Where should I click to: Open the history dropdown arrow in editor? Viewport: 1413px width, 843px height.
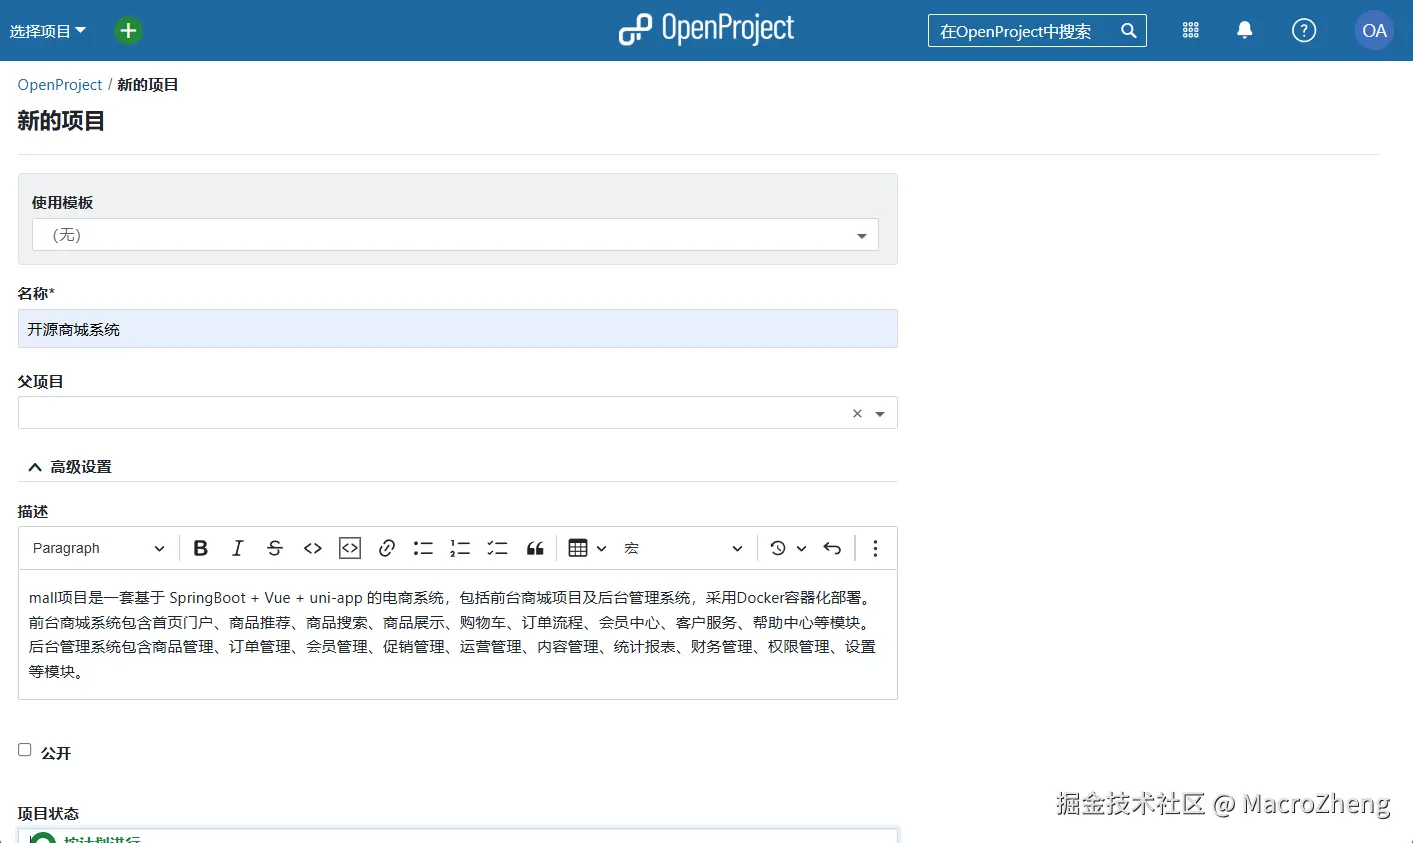tap(801, 548)
